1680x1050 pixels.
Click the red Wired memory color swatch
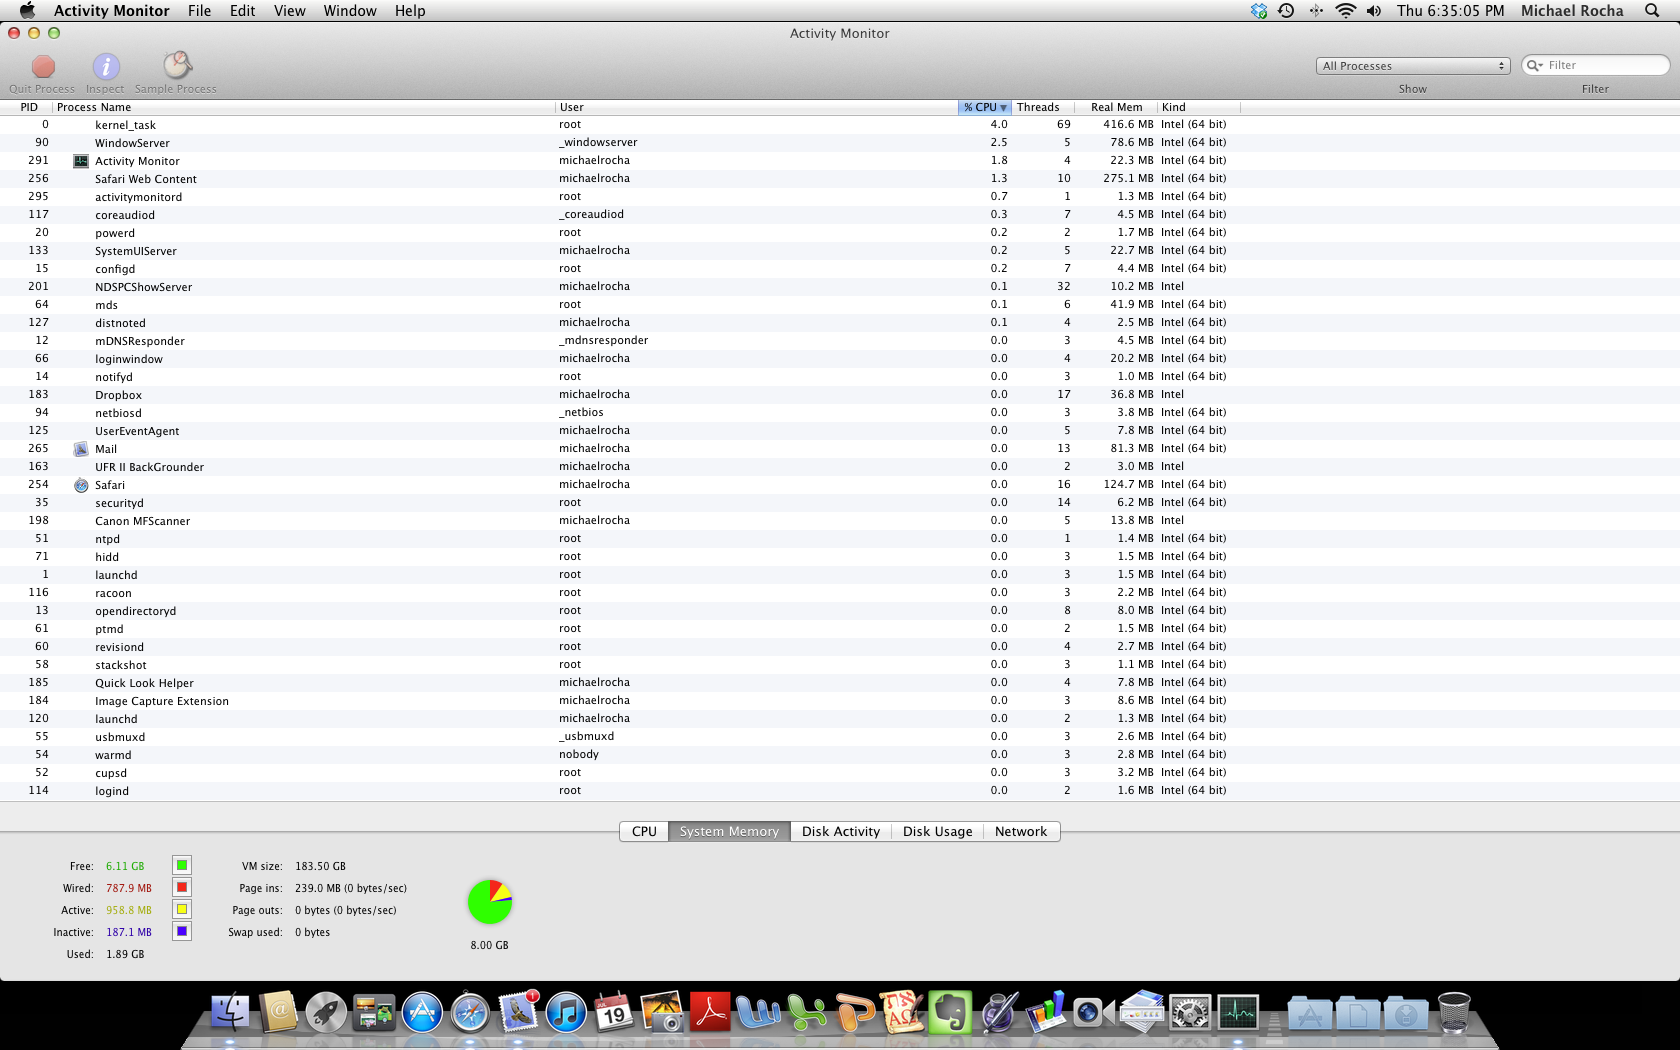coord(182,888)
